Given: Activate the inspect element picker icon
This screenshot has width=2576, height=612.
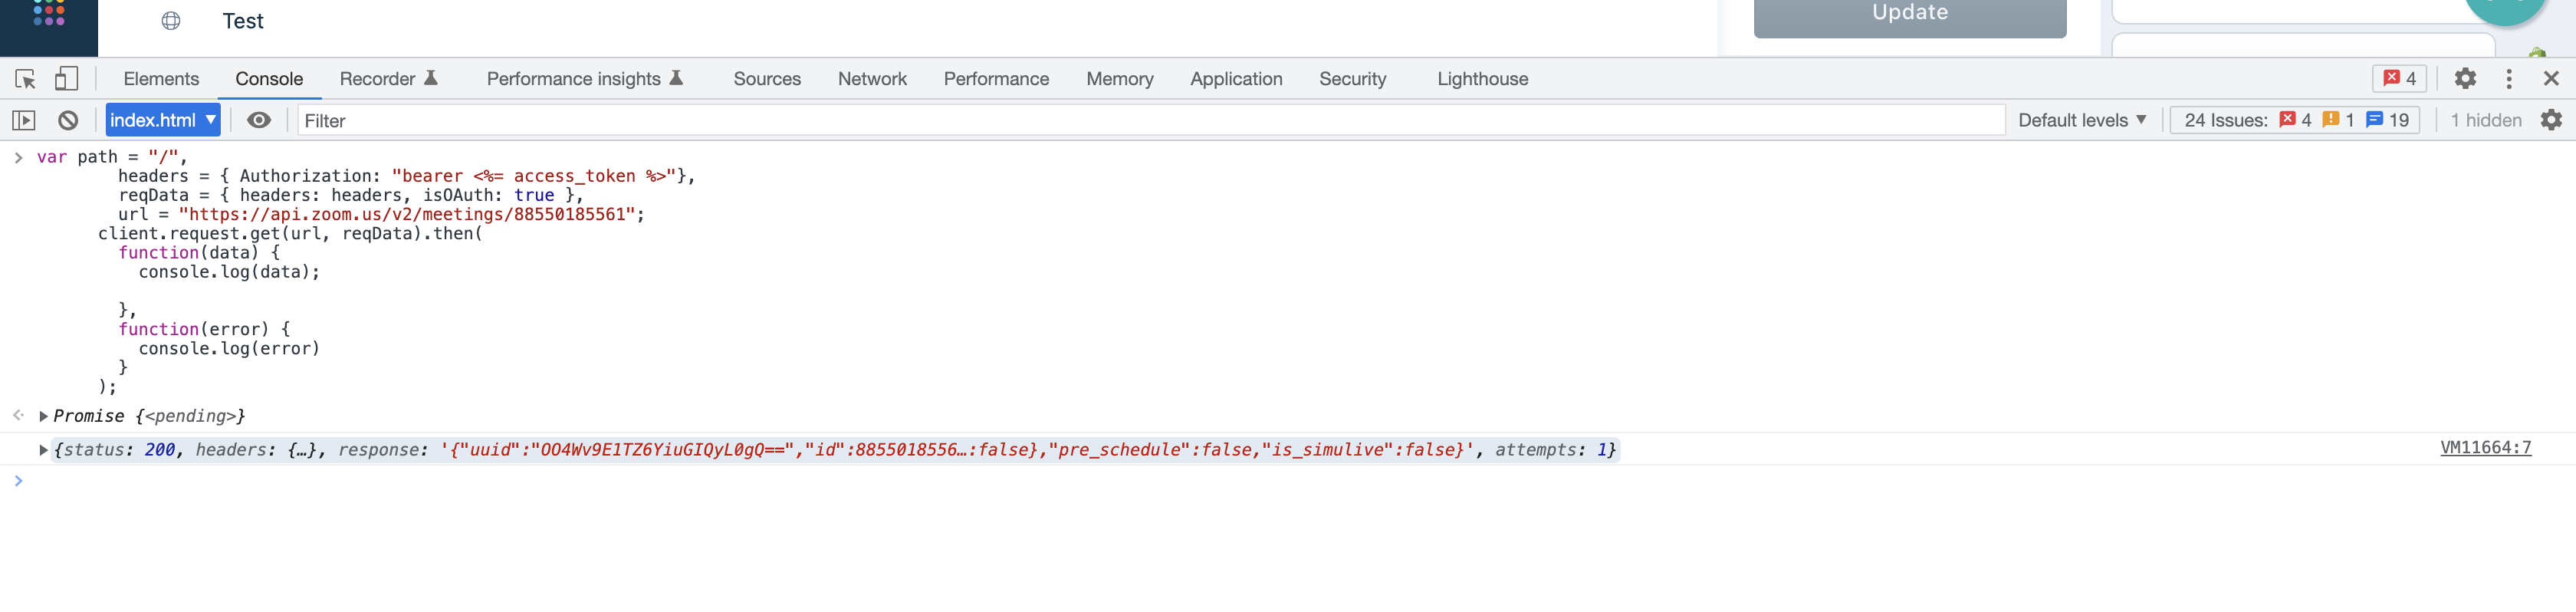Looking at the screenshot, I should pyautogui.click(x=25, y=79).
